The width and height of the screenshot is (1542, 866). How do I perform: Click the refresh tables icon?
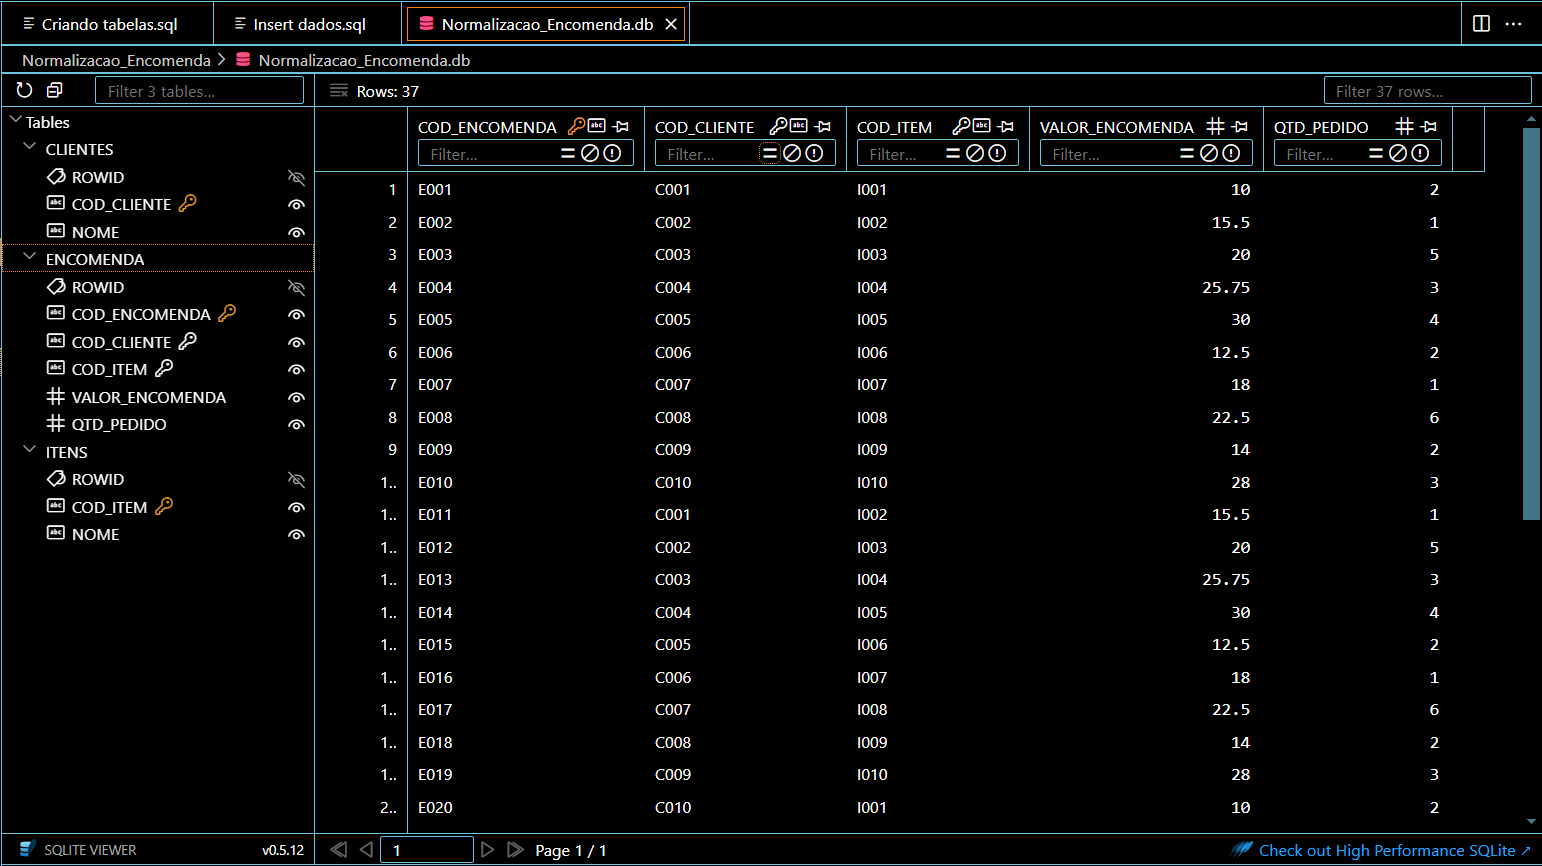(x=25, y=90)
